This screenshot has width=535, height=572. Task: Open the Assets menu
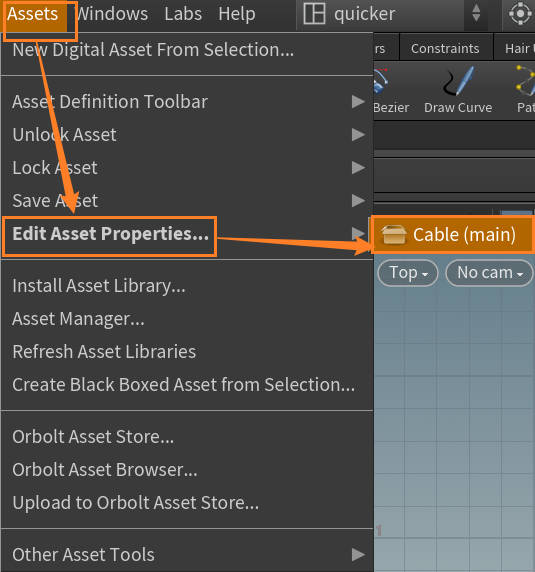point(33,14)
